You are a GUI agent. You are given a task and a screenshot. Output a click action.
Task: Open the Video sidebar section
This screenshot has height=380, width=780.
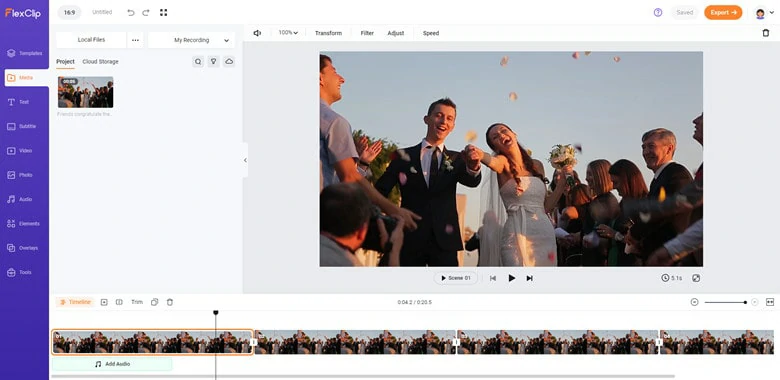coord(19,151)
